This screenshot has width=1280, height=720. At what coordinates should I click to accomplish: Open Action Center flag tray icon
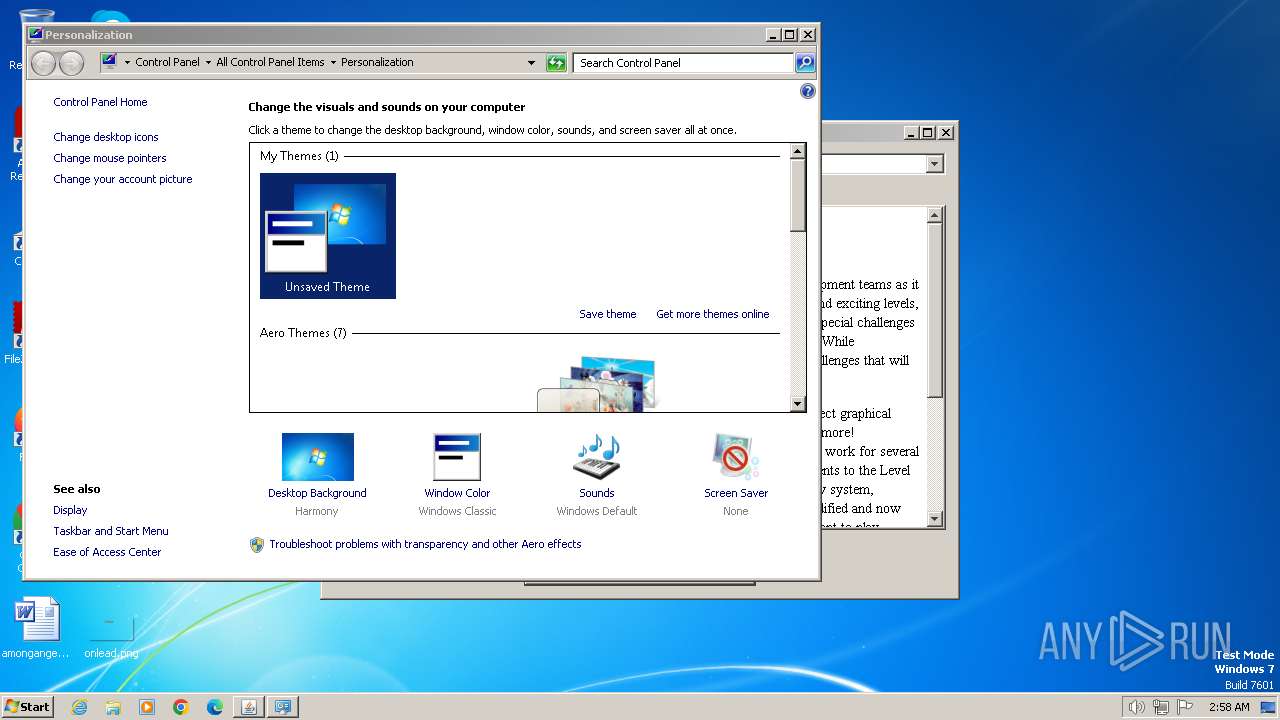pos(1185,707)
